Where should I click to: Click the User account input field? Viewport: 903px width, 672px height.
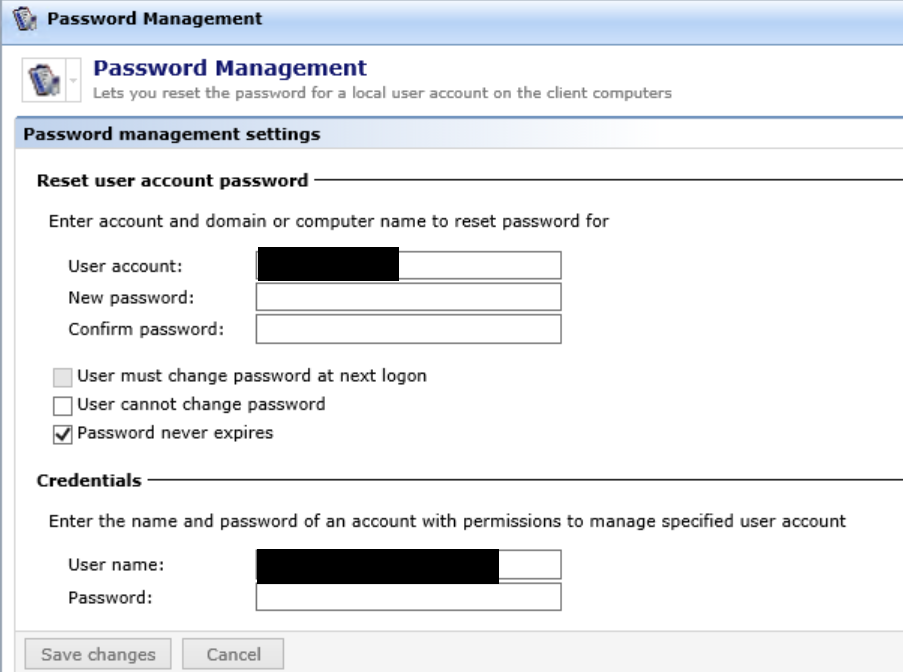tap(479, 265)
